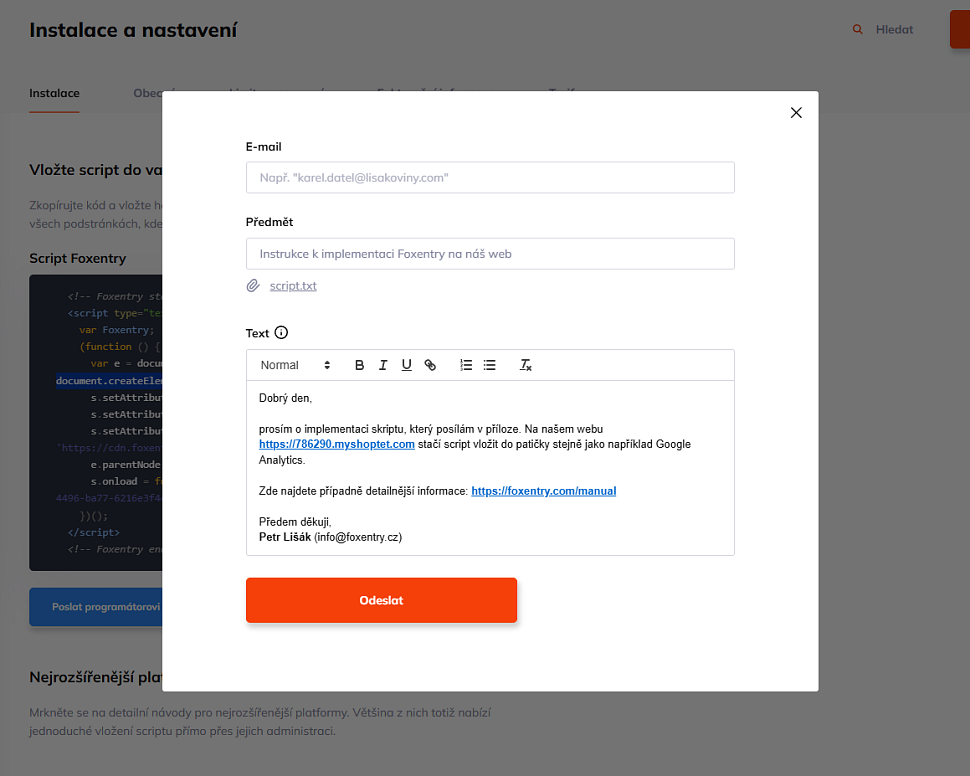Toggle underline formatting in the editor toolbar
Screen dimensions: 970x776
[406, 365]
